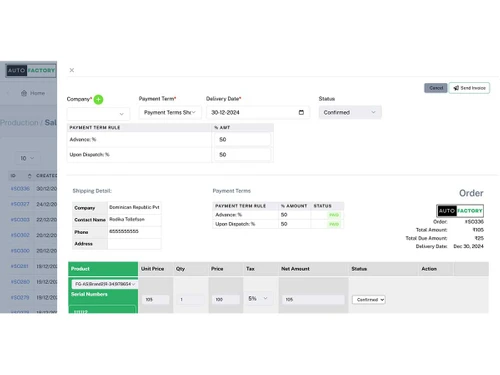500x375 pixels.
Task: Click the Qty field showing 1
Action: (x=190, y=300)
